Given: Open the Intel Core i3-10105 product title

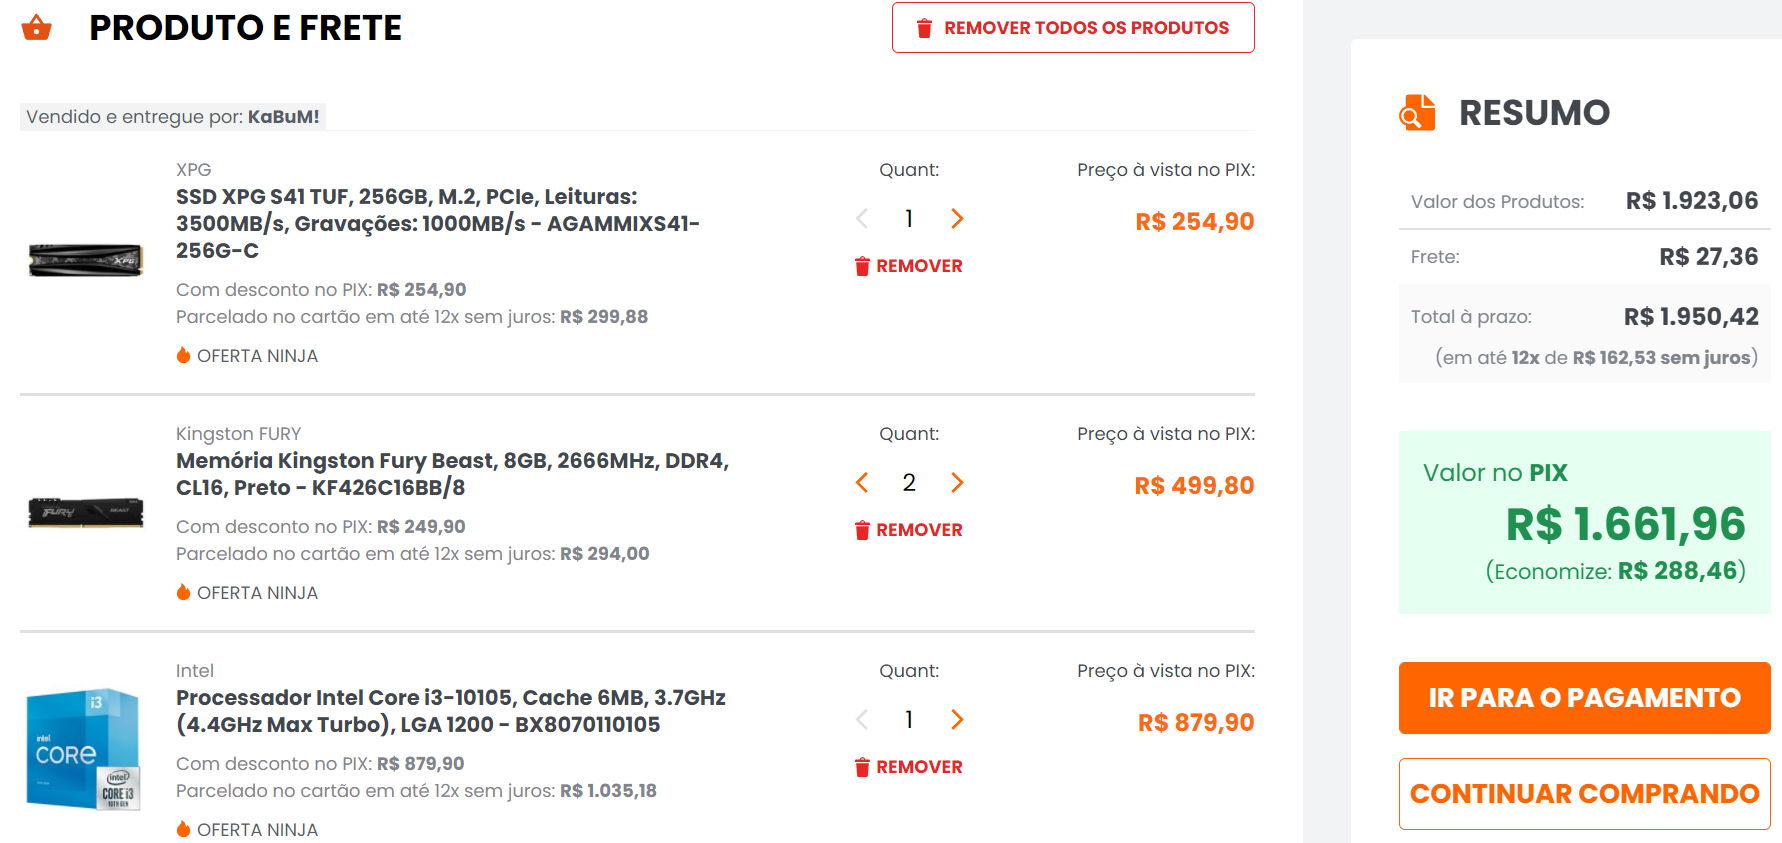Looking at the screenshot, I should pos(451,711).
